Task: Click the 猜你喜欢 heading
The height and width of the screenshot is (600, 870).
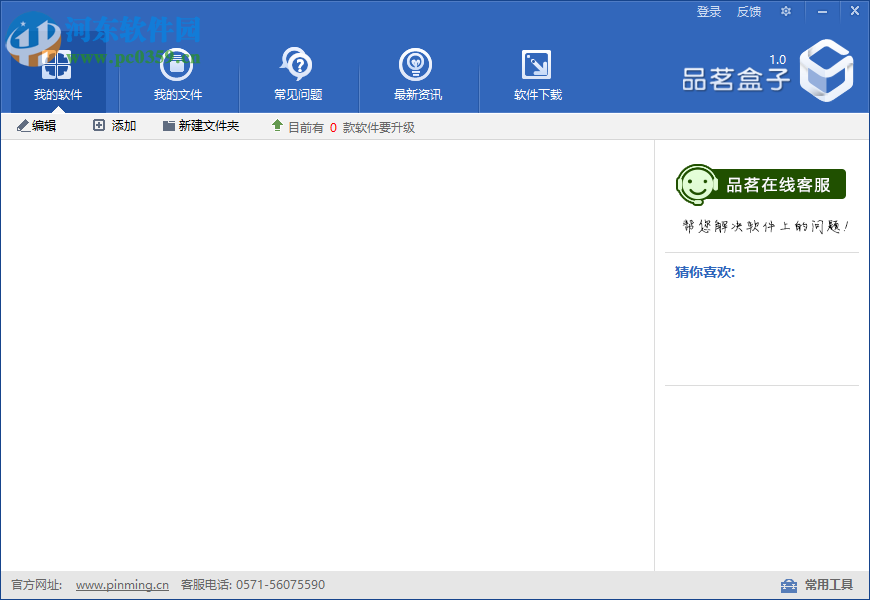Action: [x=705, y=271]
